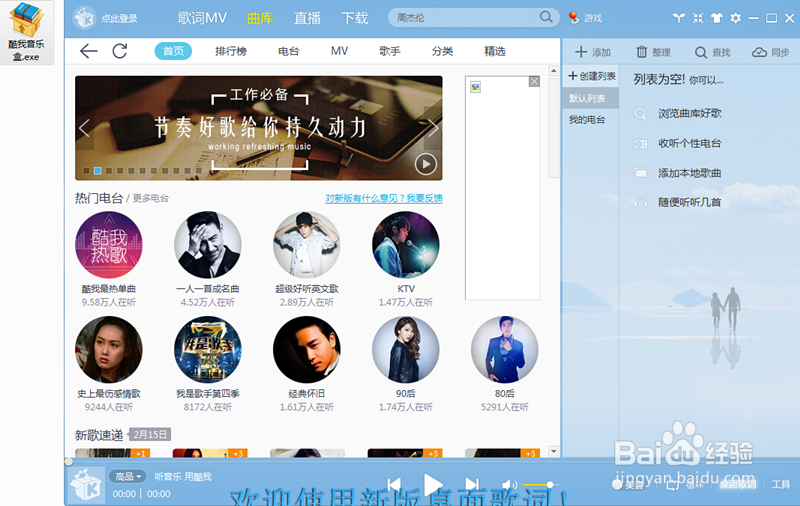Open the 电台 section

(x=289, y=51)
